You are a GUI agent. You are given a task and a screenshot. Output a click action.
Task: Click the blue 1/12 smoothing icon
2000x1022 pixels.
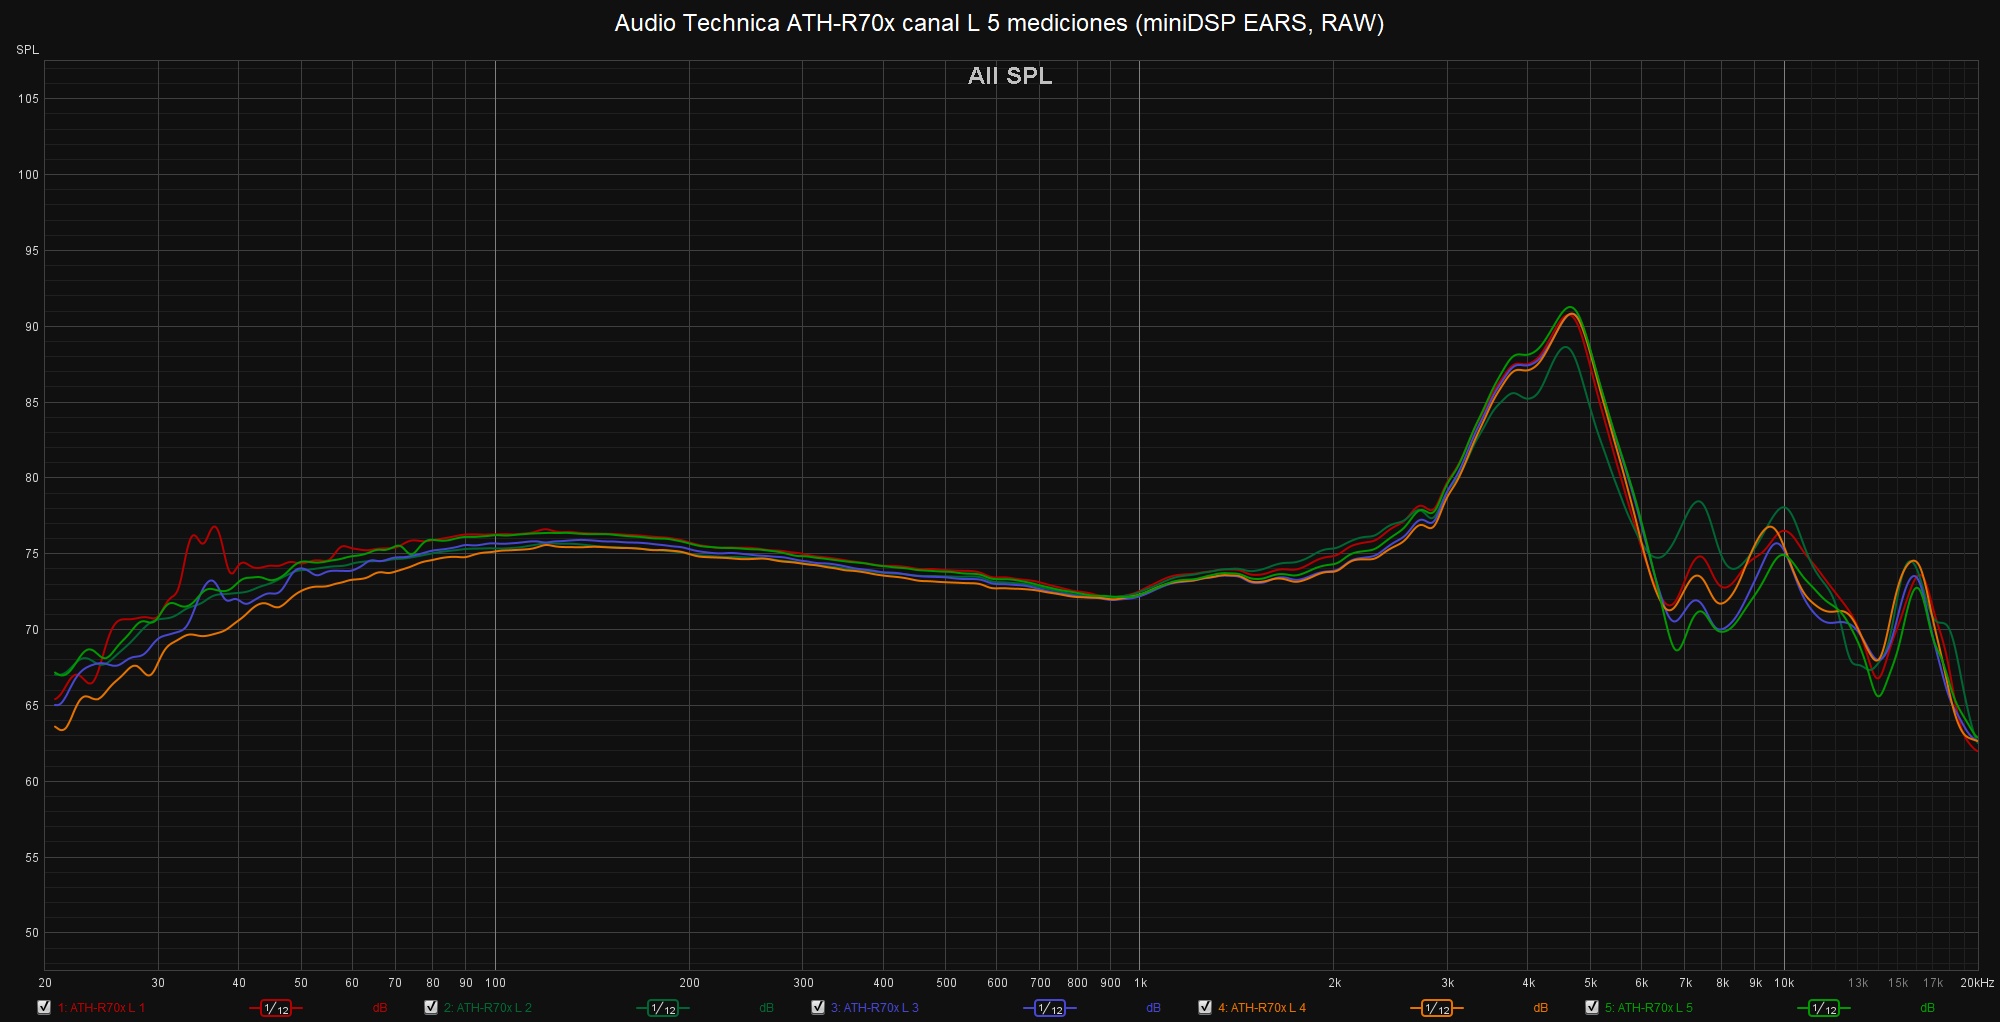[x=1049, y=1008]
